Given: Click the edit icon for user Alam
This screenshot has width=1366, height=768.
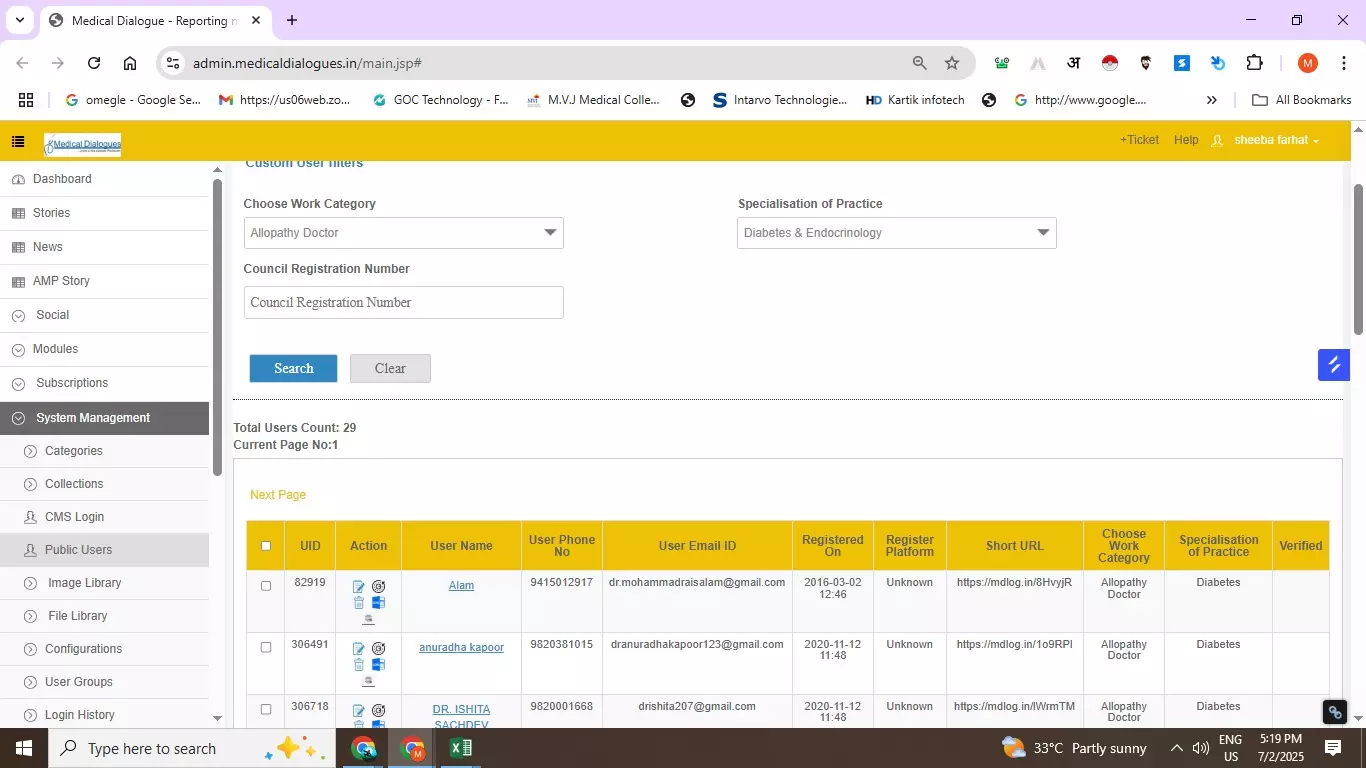Looking at the screenshot, I should coord(359,587).
